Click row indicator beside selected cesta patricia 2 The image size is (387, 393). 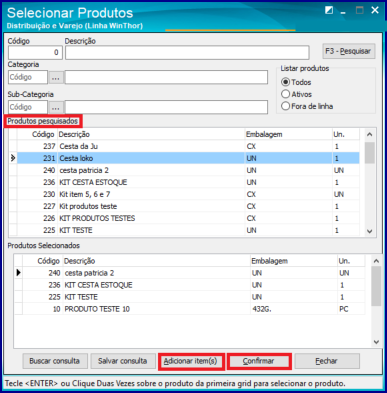(x=18, y=273)
